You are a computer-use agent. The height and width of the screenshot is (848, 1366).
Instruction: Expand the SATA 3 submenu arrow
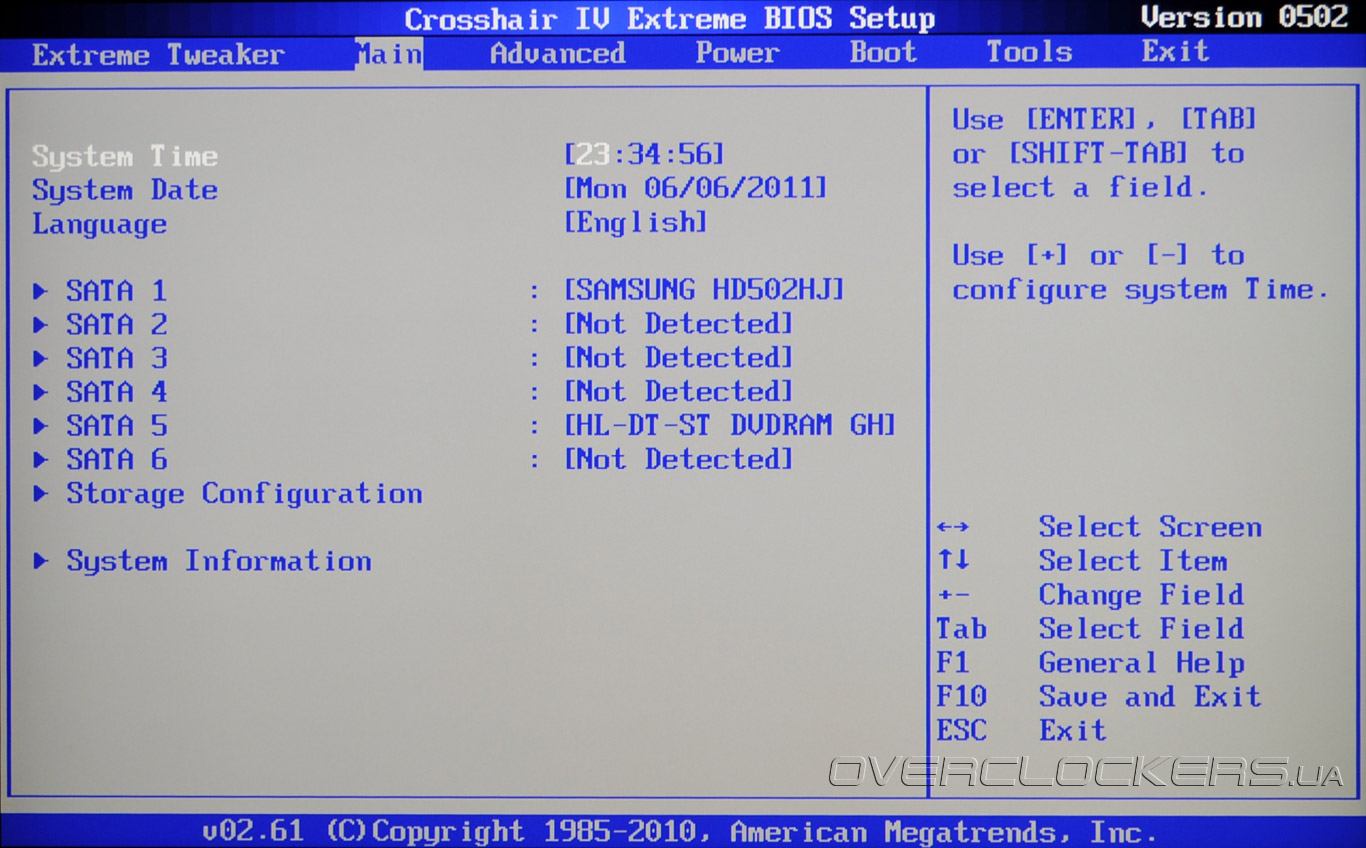[x=40, y=359]
